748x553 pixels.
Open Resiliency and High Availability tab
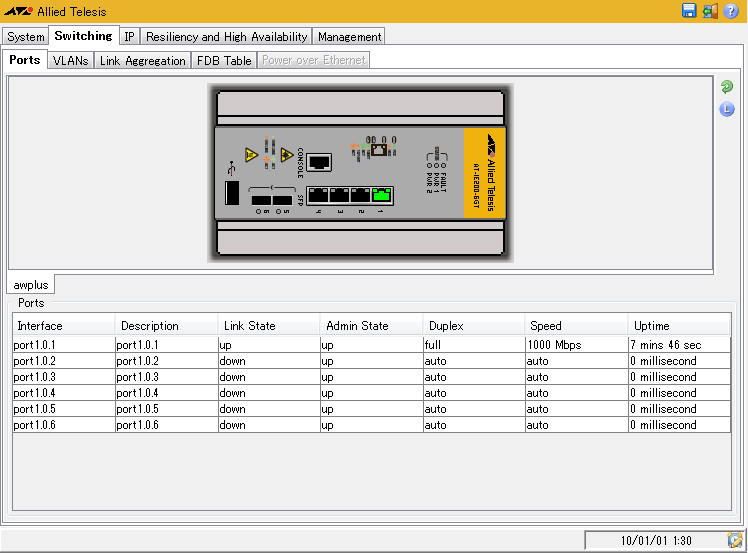click(226, 37)
